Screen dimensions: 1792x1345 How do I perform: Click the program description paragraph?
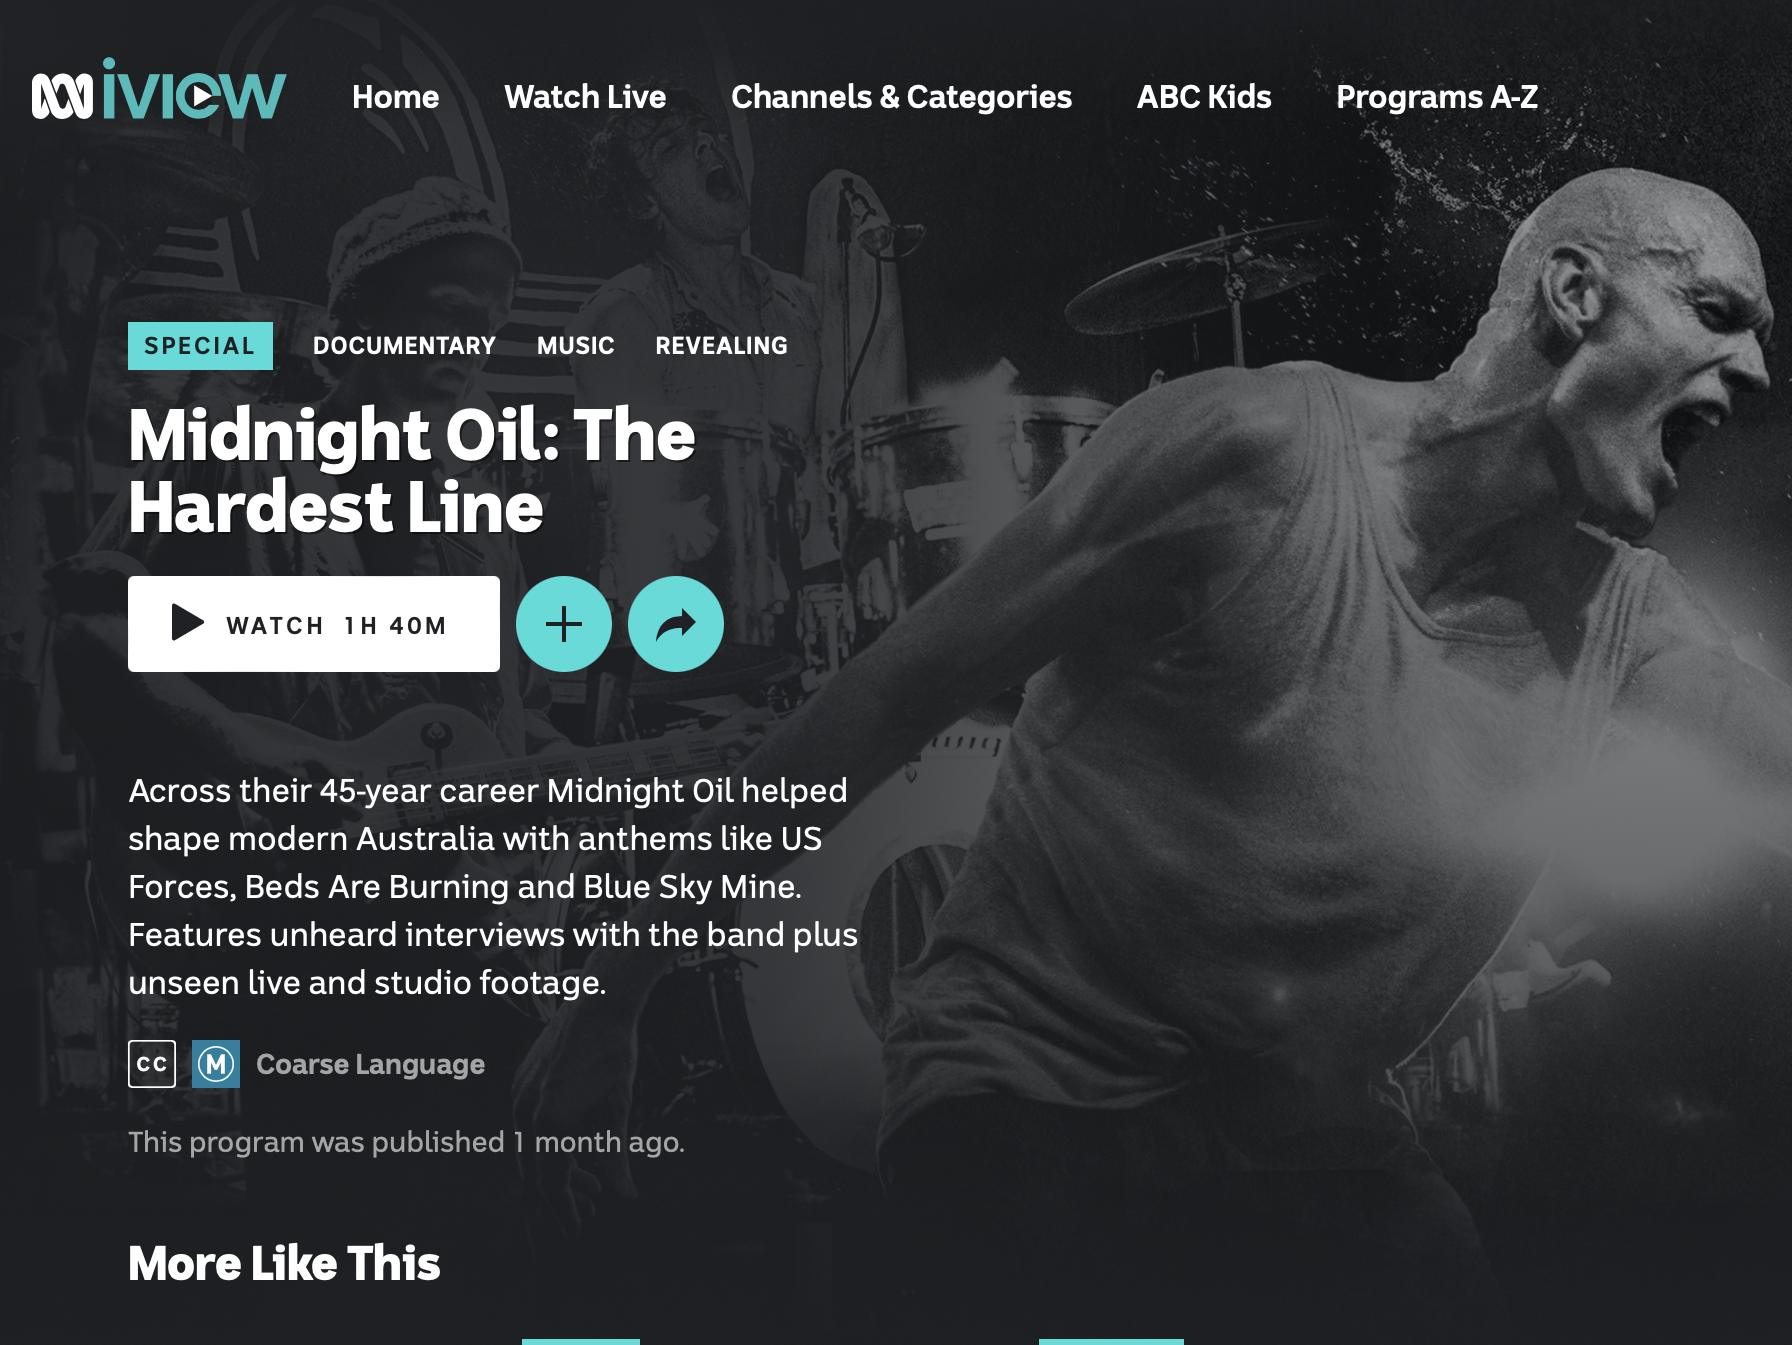pyautogui.click(x=493, y=886)
